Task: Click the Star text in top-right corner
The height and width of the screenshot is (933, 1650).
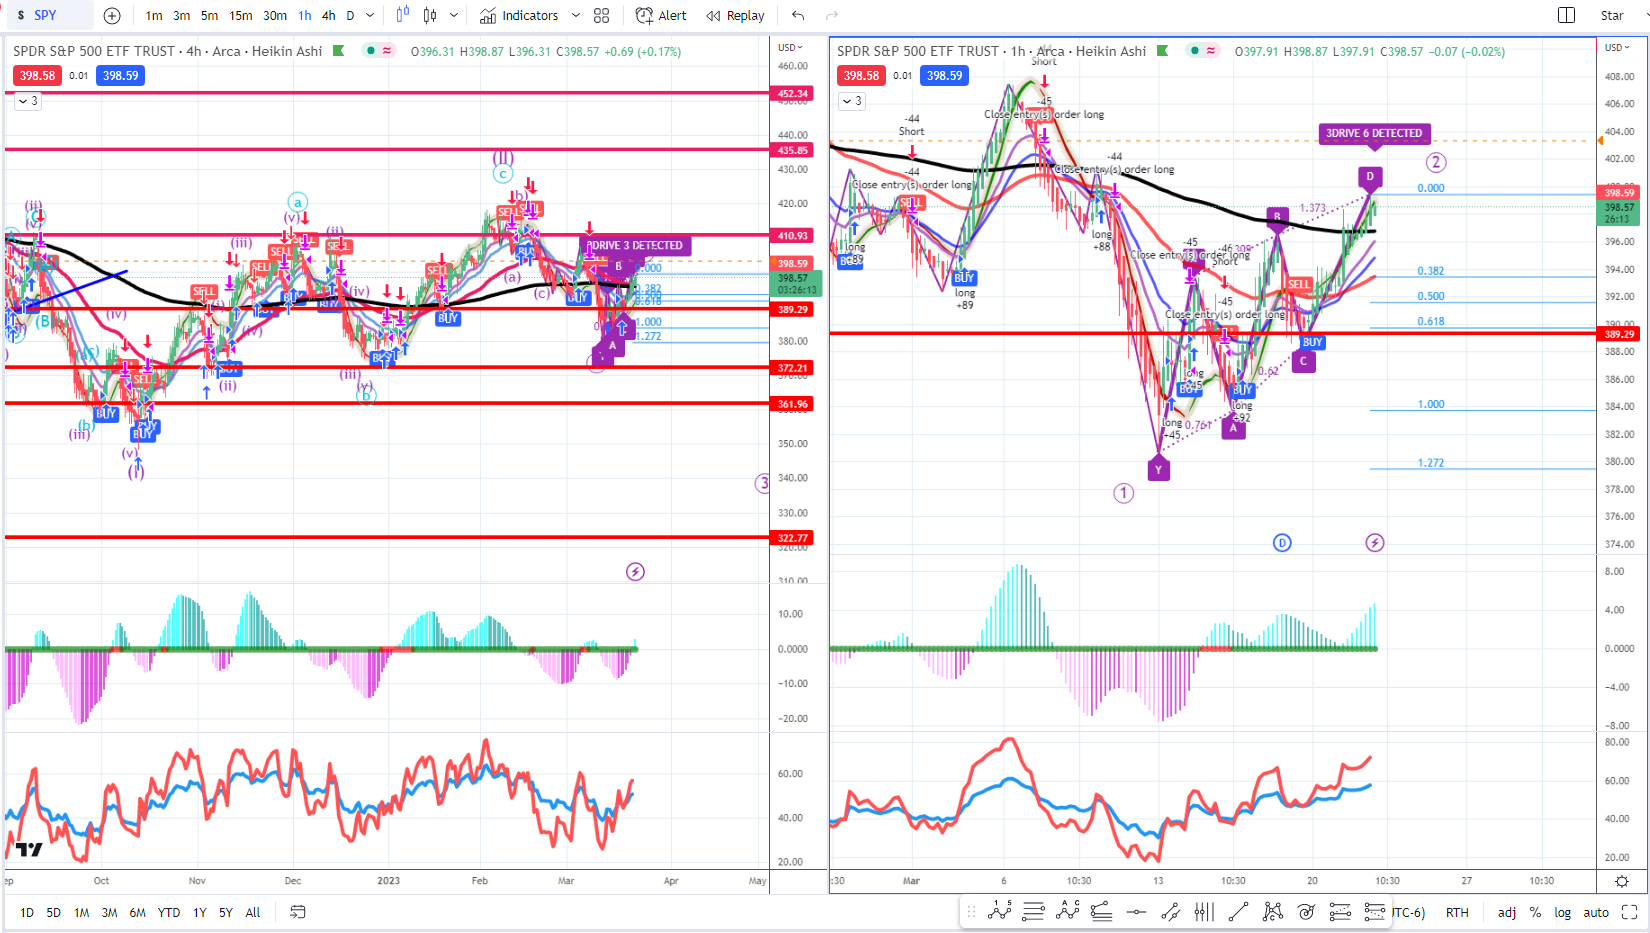Action: pyautogui.click(x=1612, y=15)
